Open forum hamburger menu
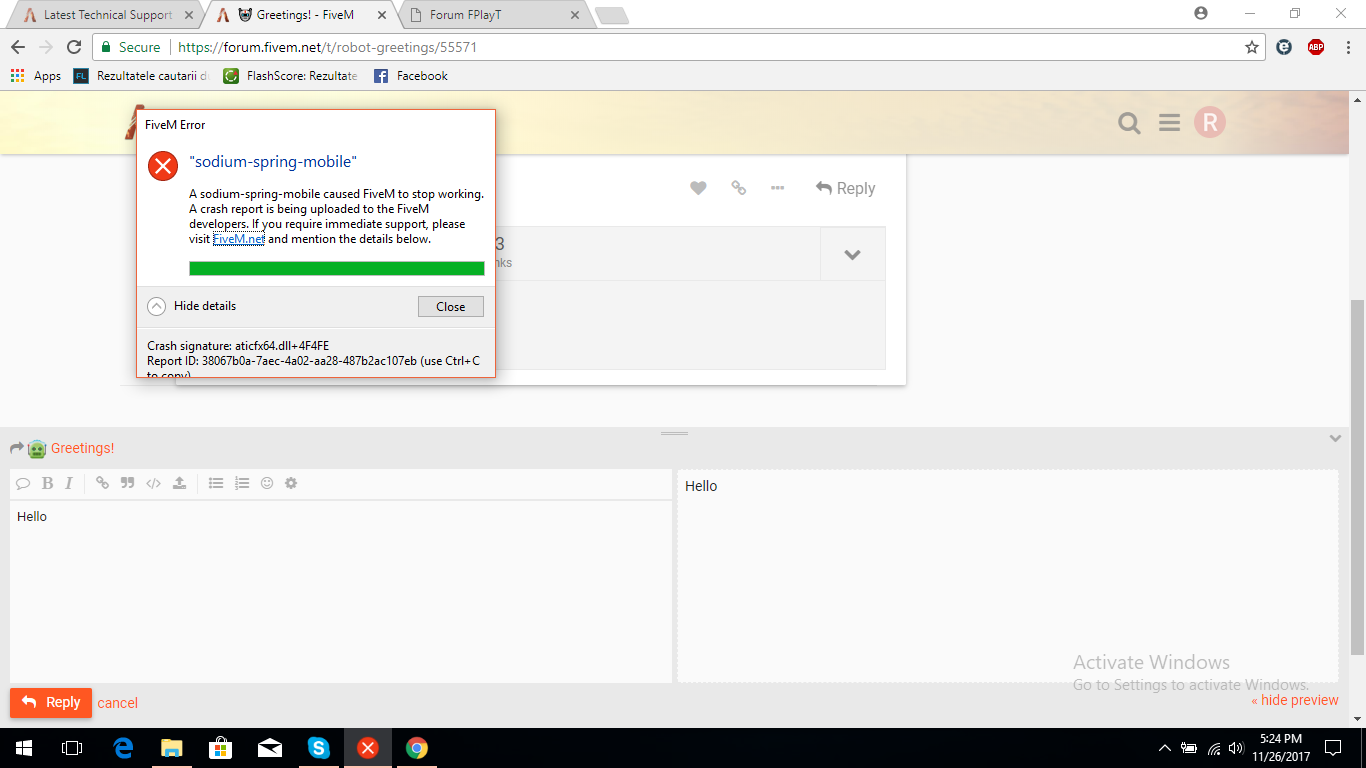 1169,123
